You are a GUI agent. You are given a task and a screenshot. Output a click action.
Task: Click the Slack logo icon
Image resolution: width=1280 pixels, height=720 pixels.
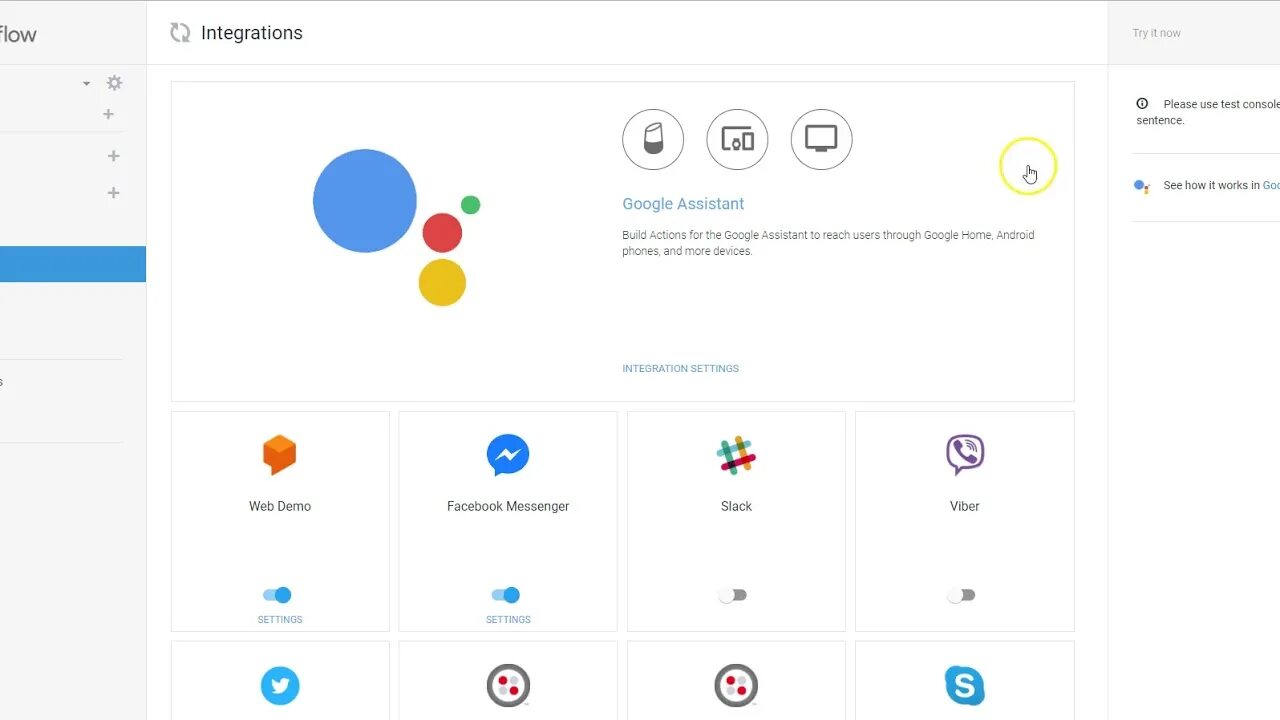[736, 455]
